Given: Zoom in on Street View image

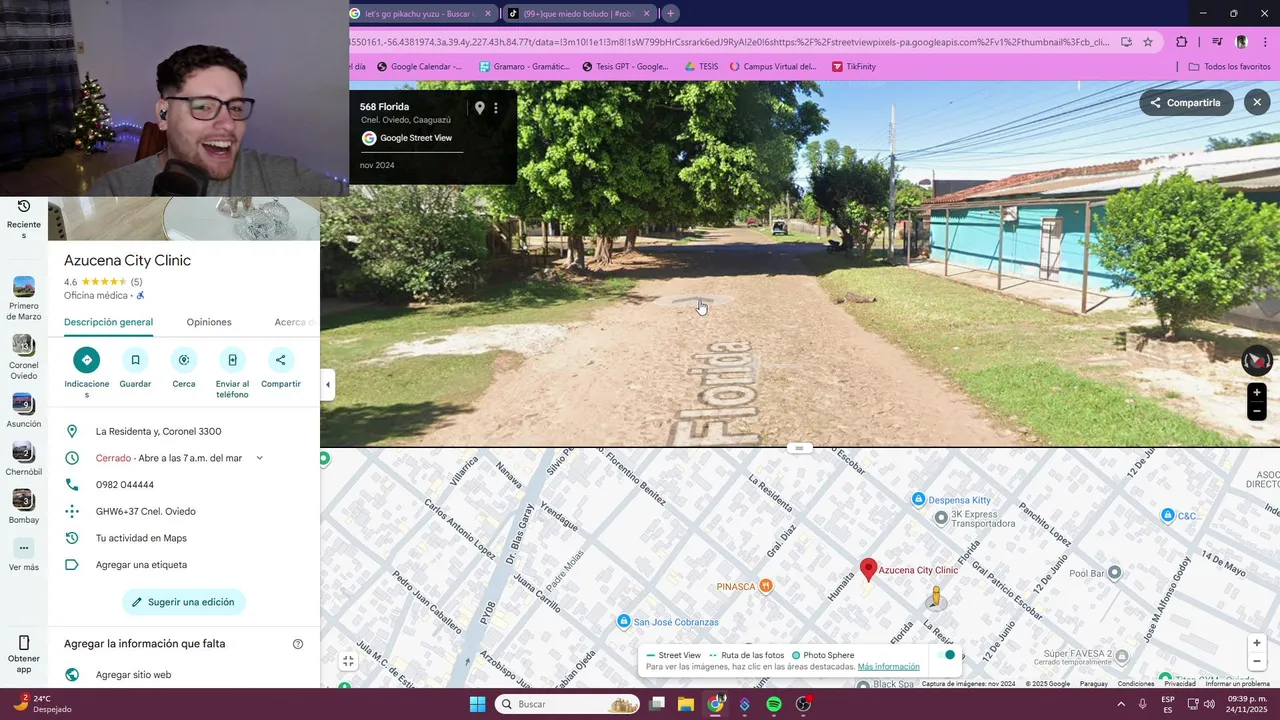Looking at the screenshot, I should (x=1257, y=392).
